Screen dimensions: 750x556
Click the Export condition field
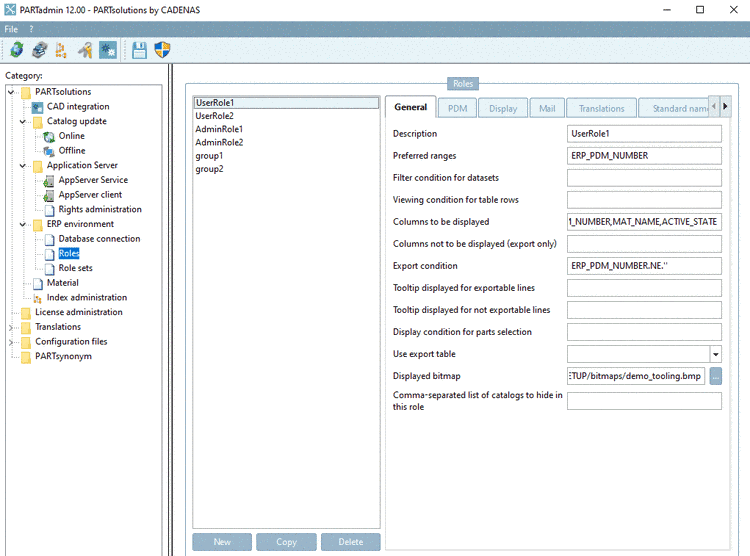point(644,266)
